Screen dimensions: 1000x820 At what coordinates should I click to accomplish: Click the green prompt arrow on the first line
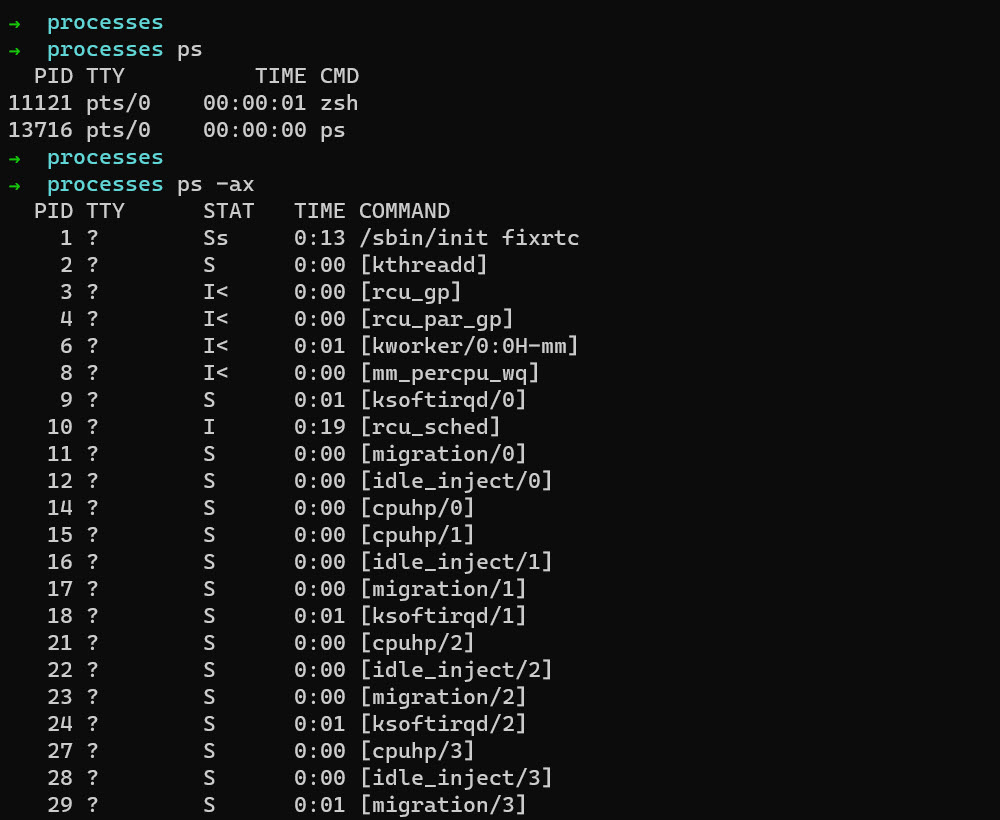(x=14, y=22)
